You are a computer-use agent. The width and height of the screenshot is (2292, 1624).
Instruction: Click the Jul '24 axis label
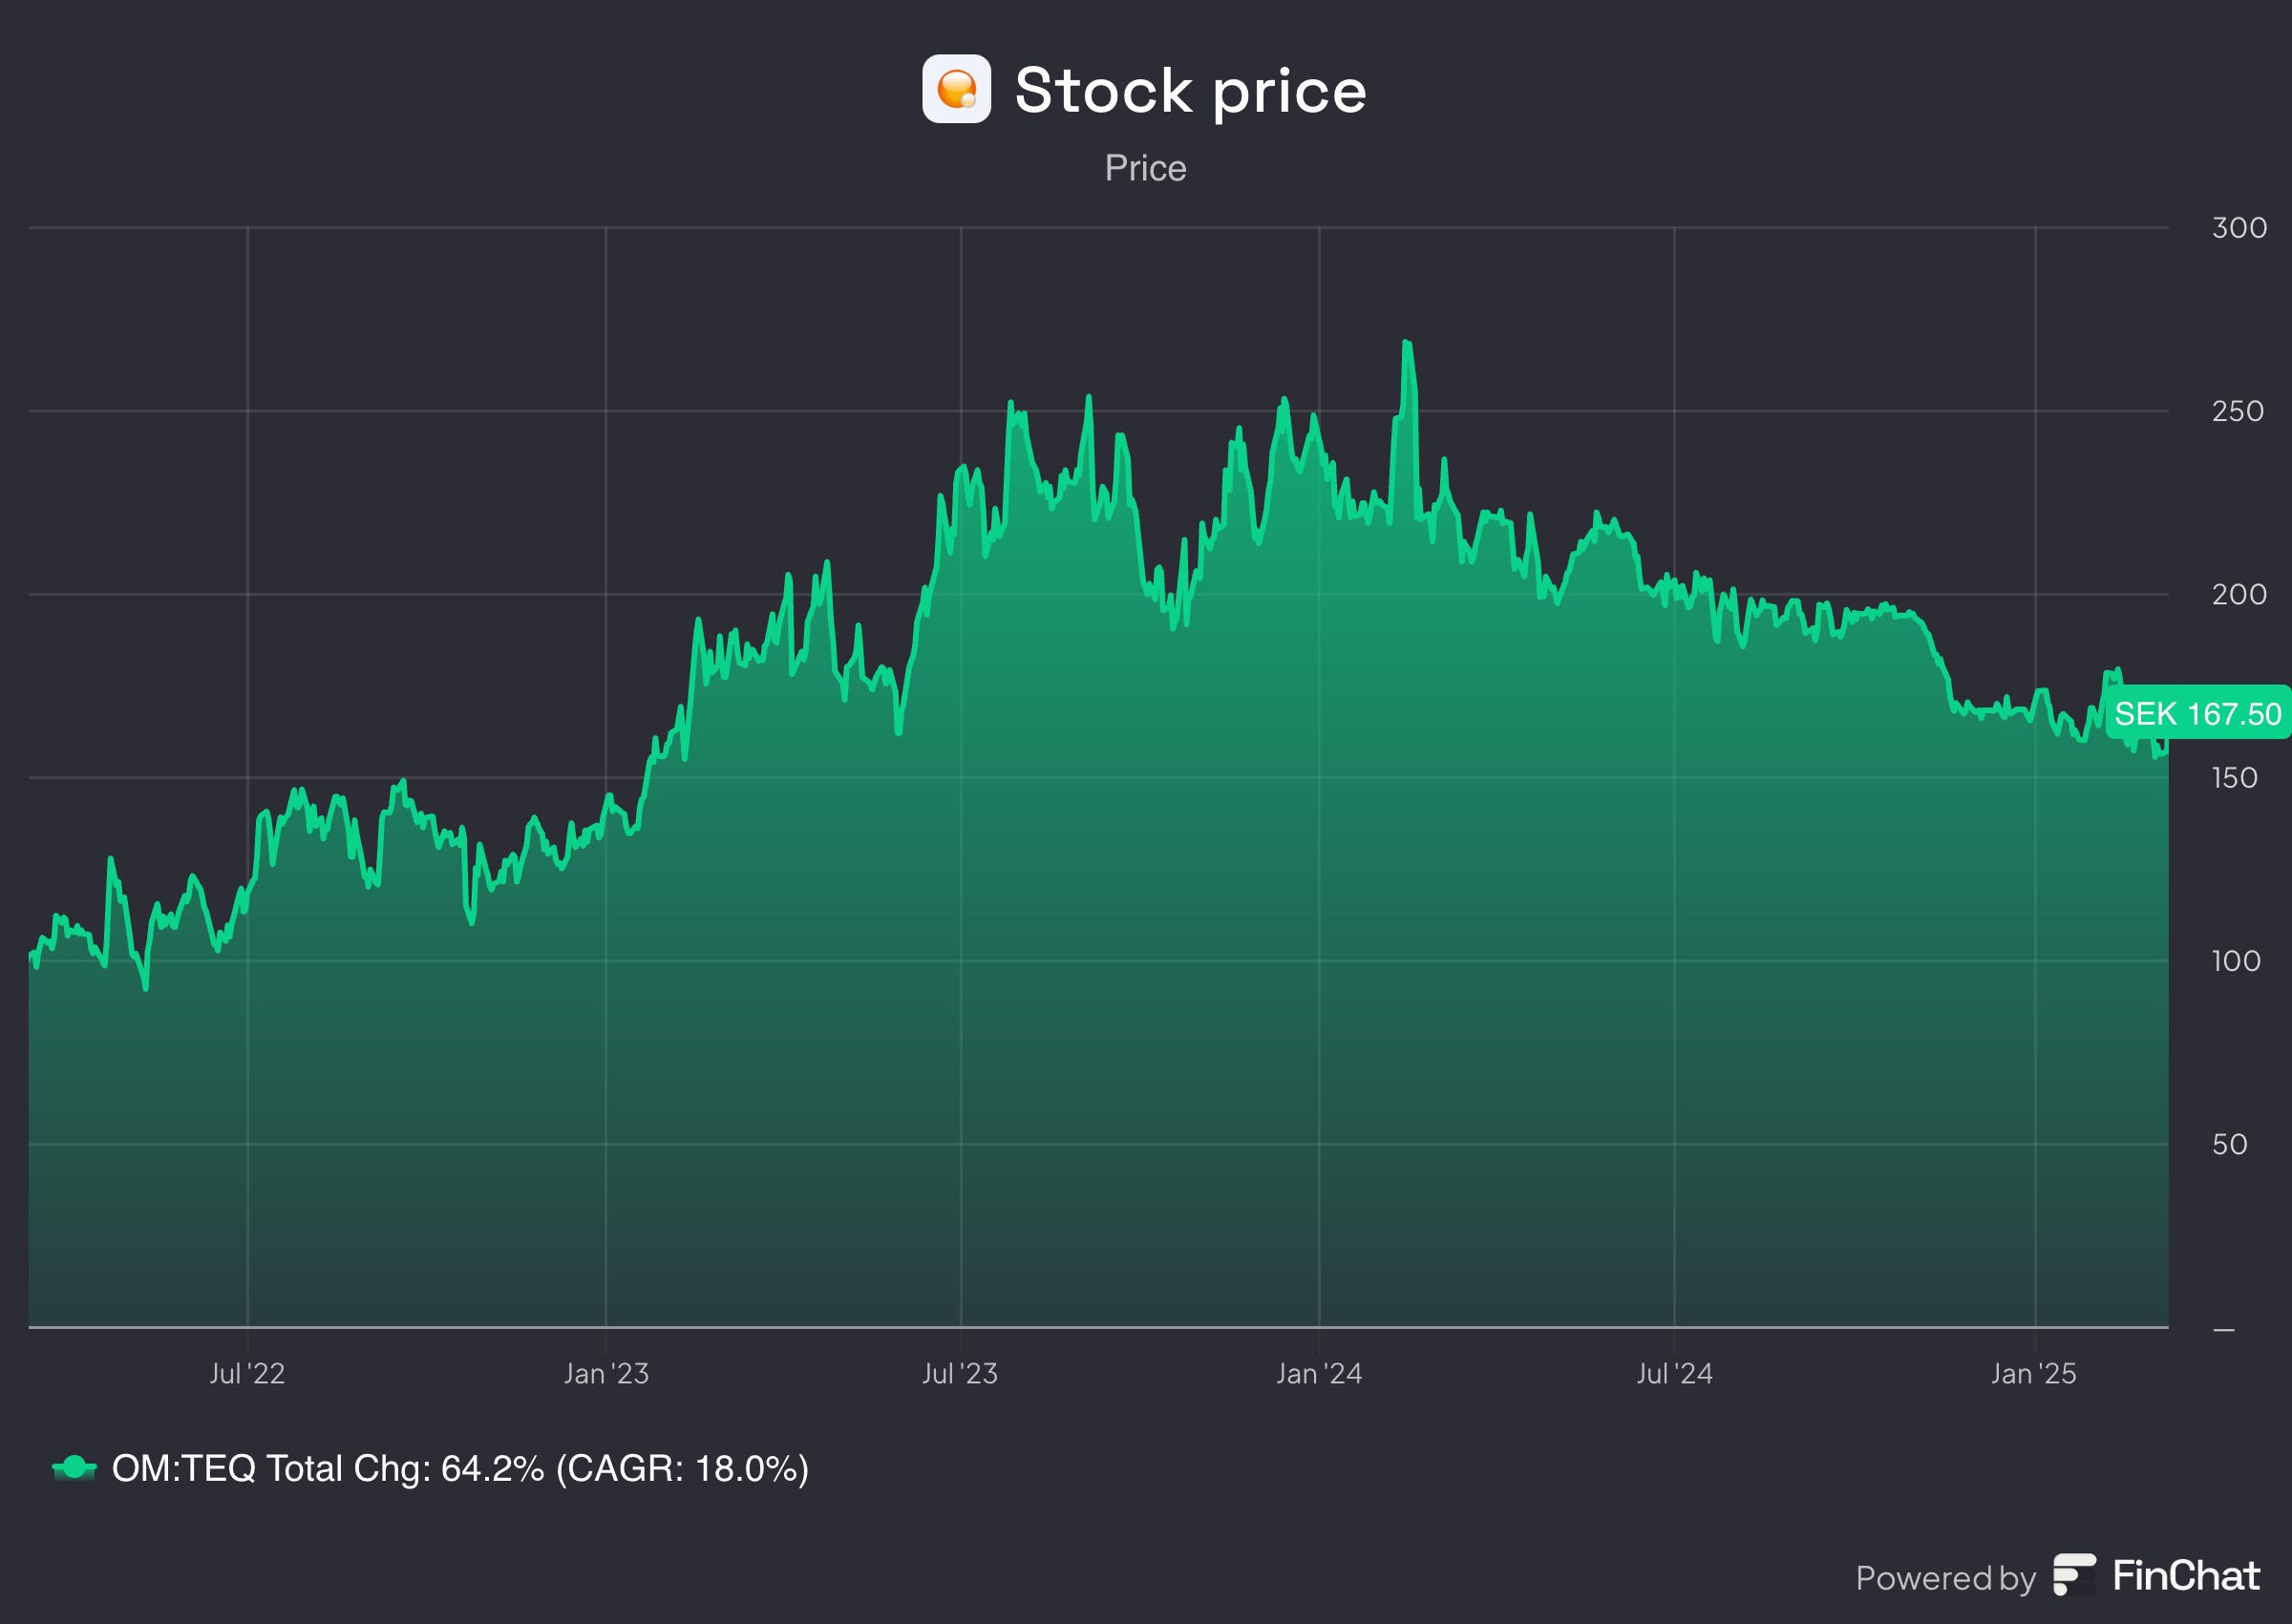(1674, 1373)
